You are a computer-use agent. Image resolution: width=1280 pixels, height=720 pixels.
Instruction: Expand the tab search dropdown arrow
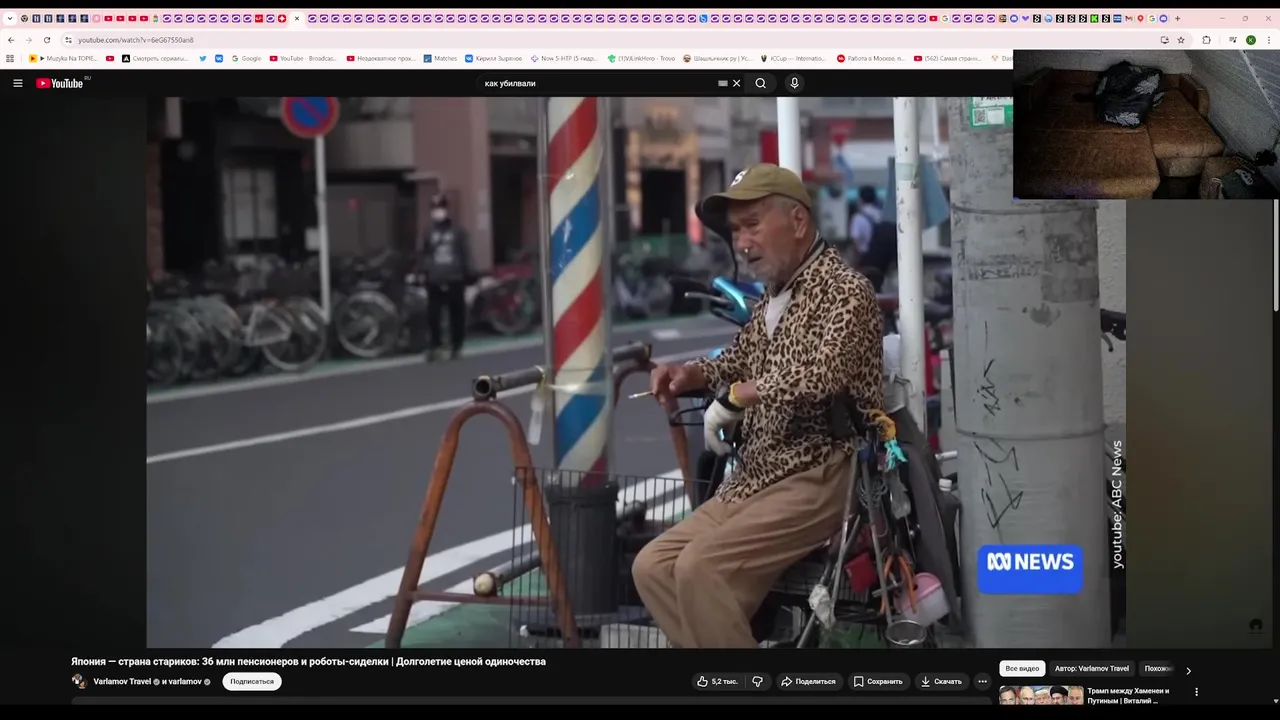tap(10, 18)
